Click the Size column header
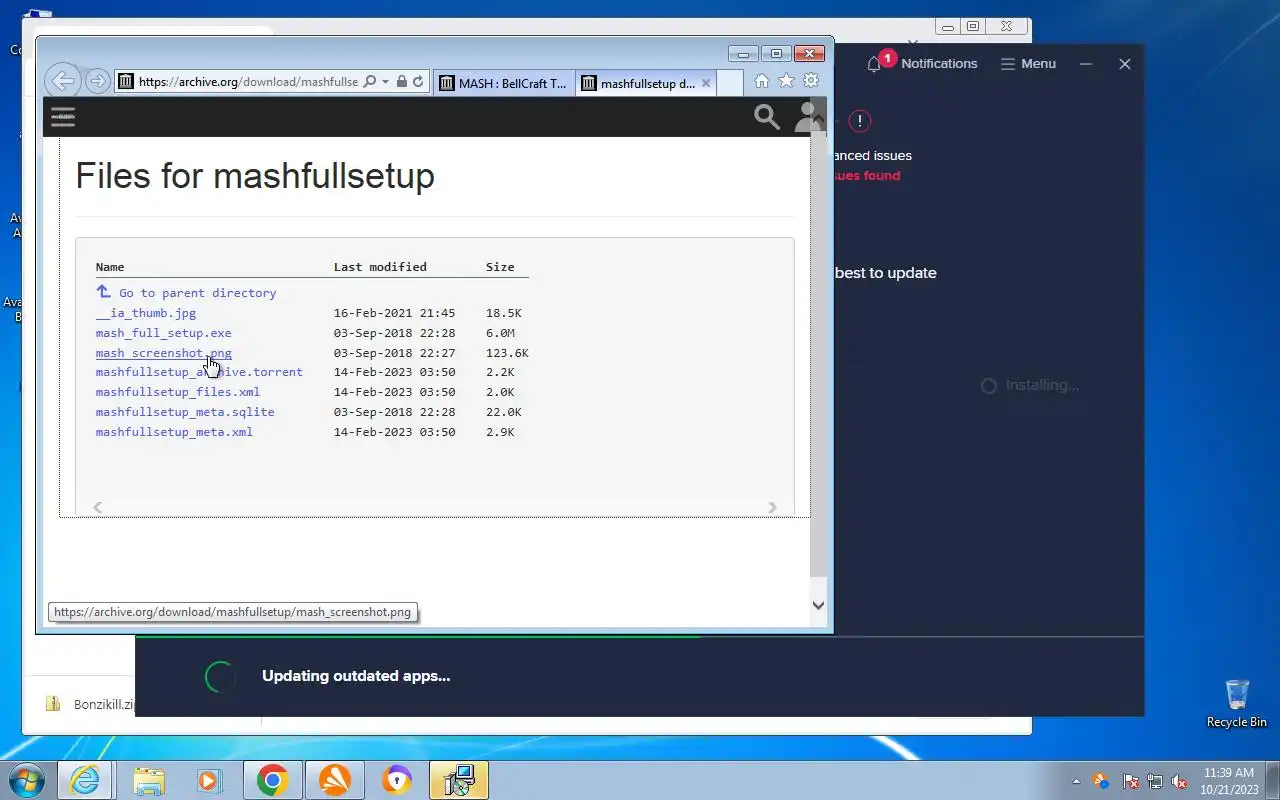 tap(500, 267)
